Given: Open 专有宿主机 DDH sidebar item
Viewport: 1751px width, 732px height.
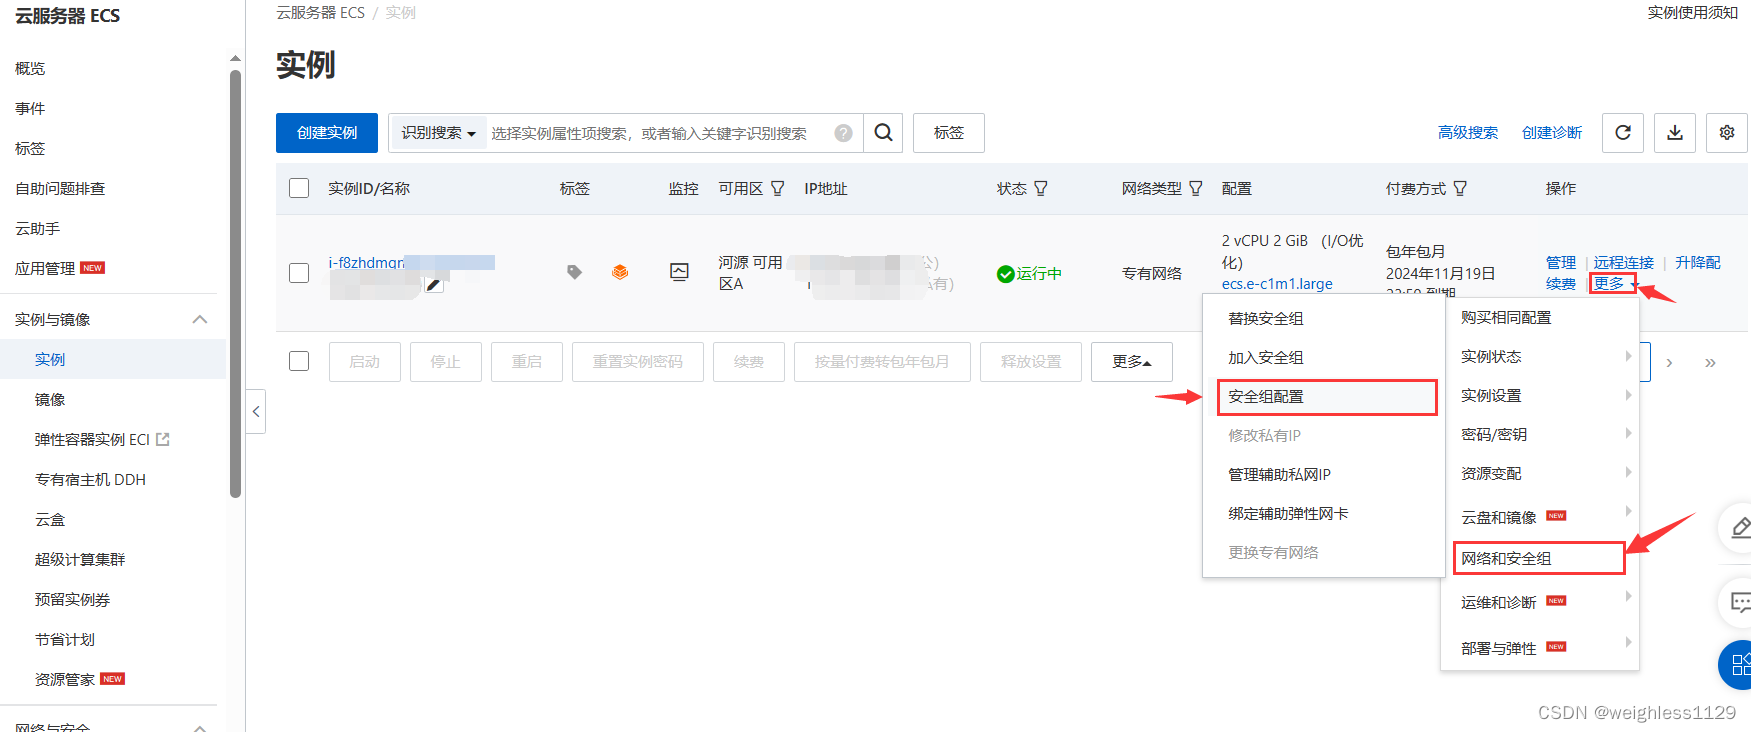Looking at the screenshot, I should click(90, 479).
